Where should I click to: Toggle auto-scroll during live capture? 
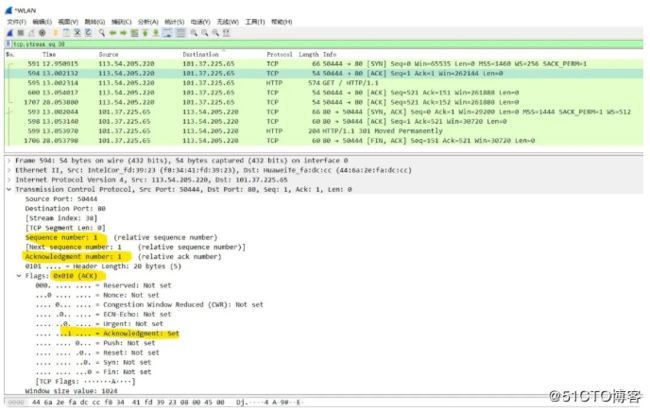pos(167,33)
